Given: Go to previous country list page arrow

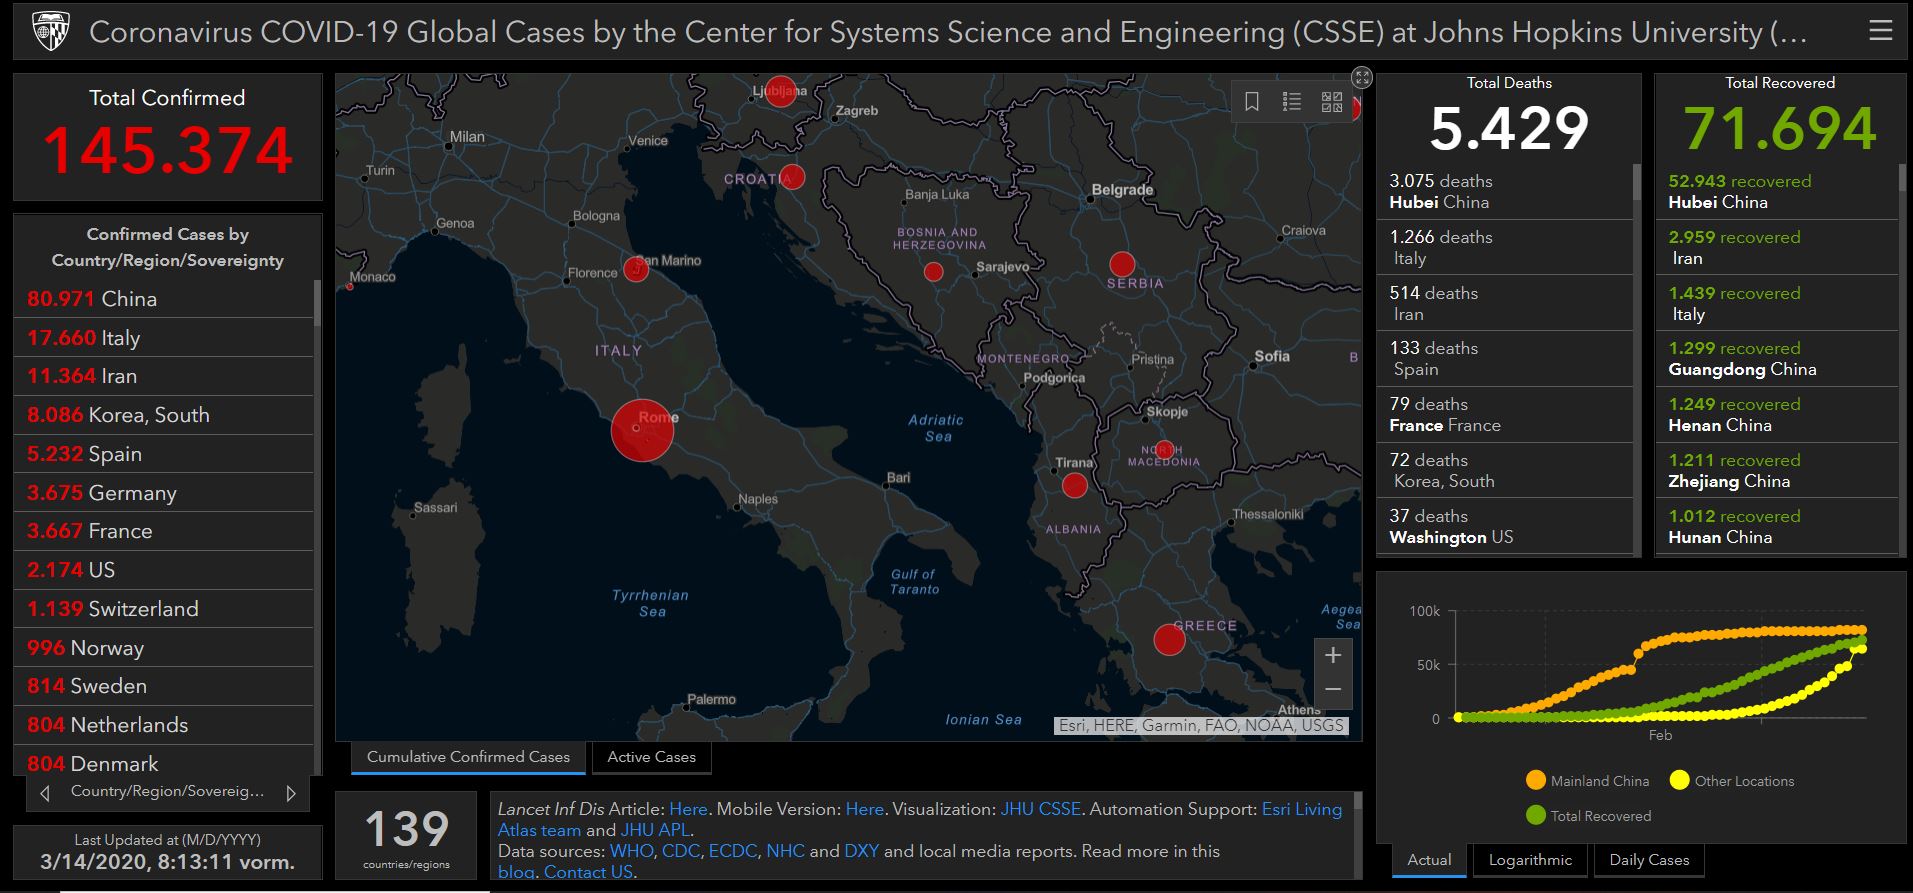Looking at the screenshot, I should tap(44, 793).
